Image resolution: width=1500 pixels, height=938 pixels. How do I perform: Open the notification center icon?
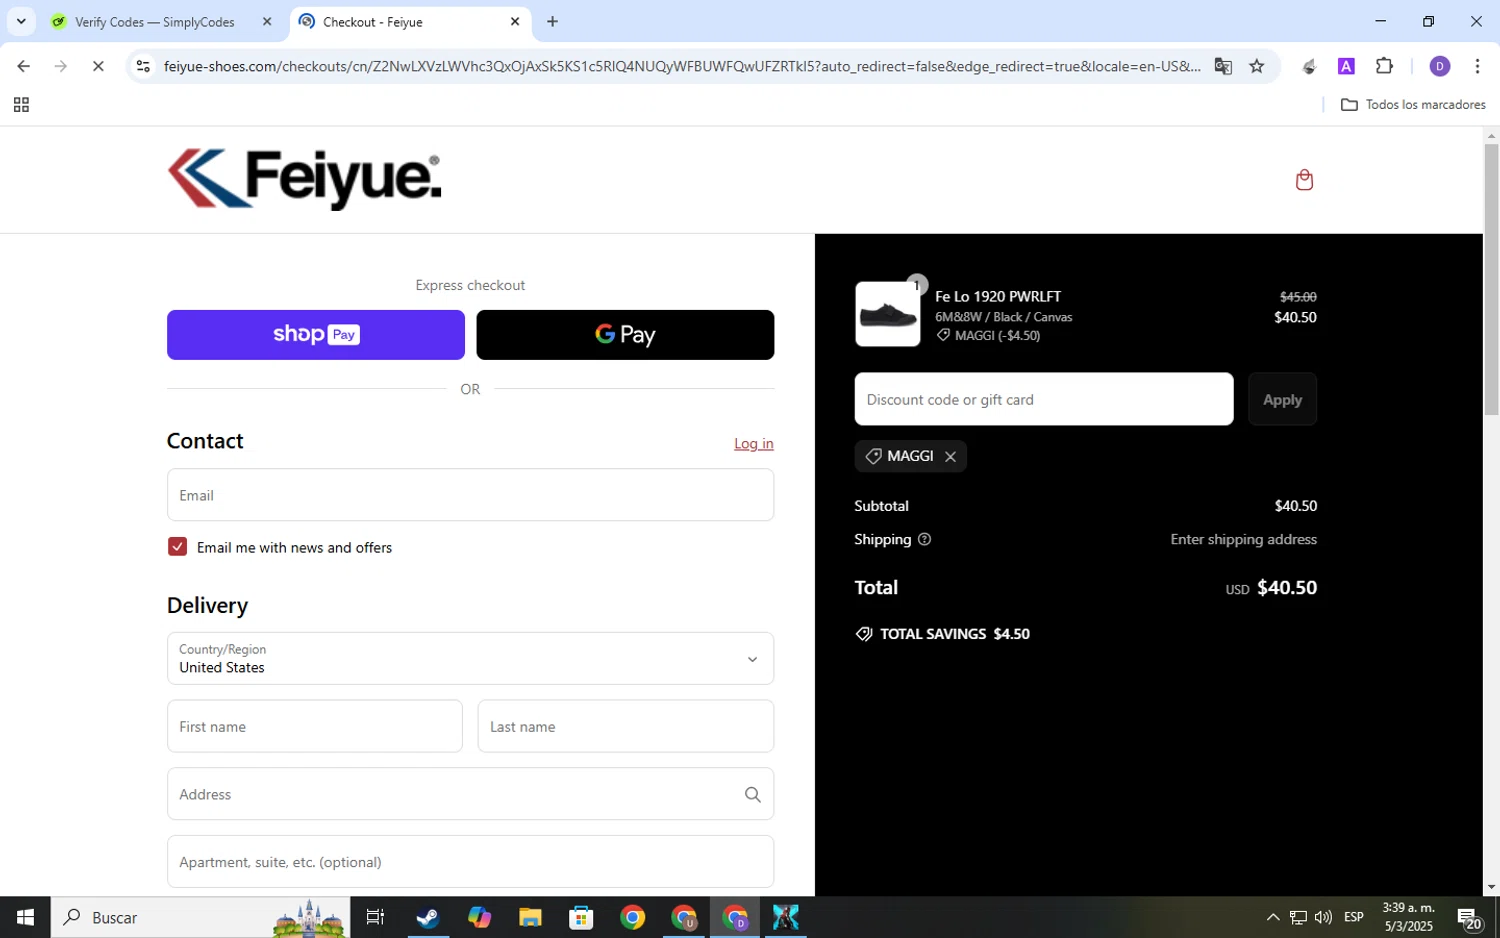1469,917
